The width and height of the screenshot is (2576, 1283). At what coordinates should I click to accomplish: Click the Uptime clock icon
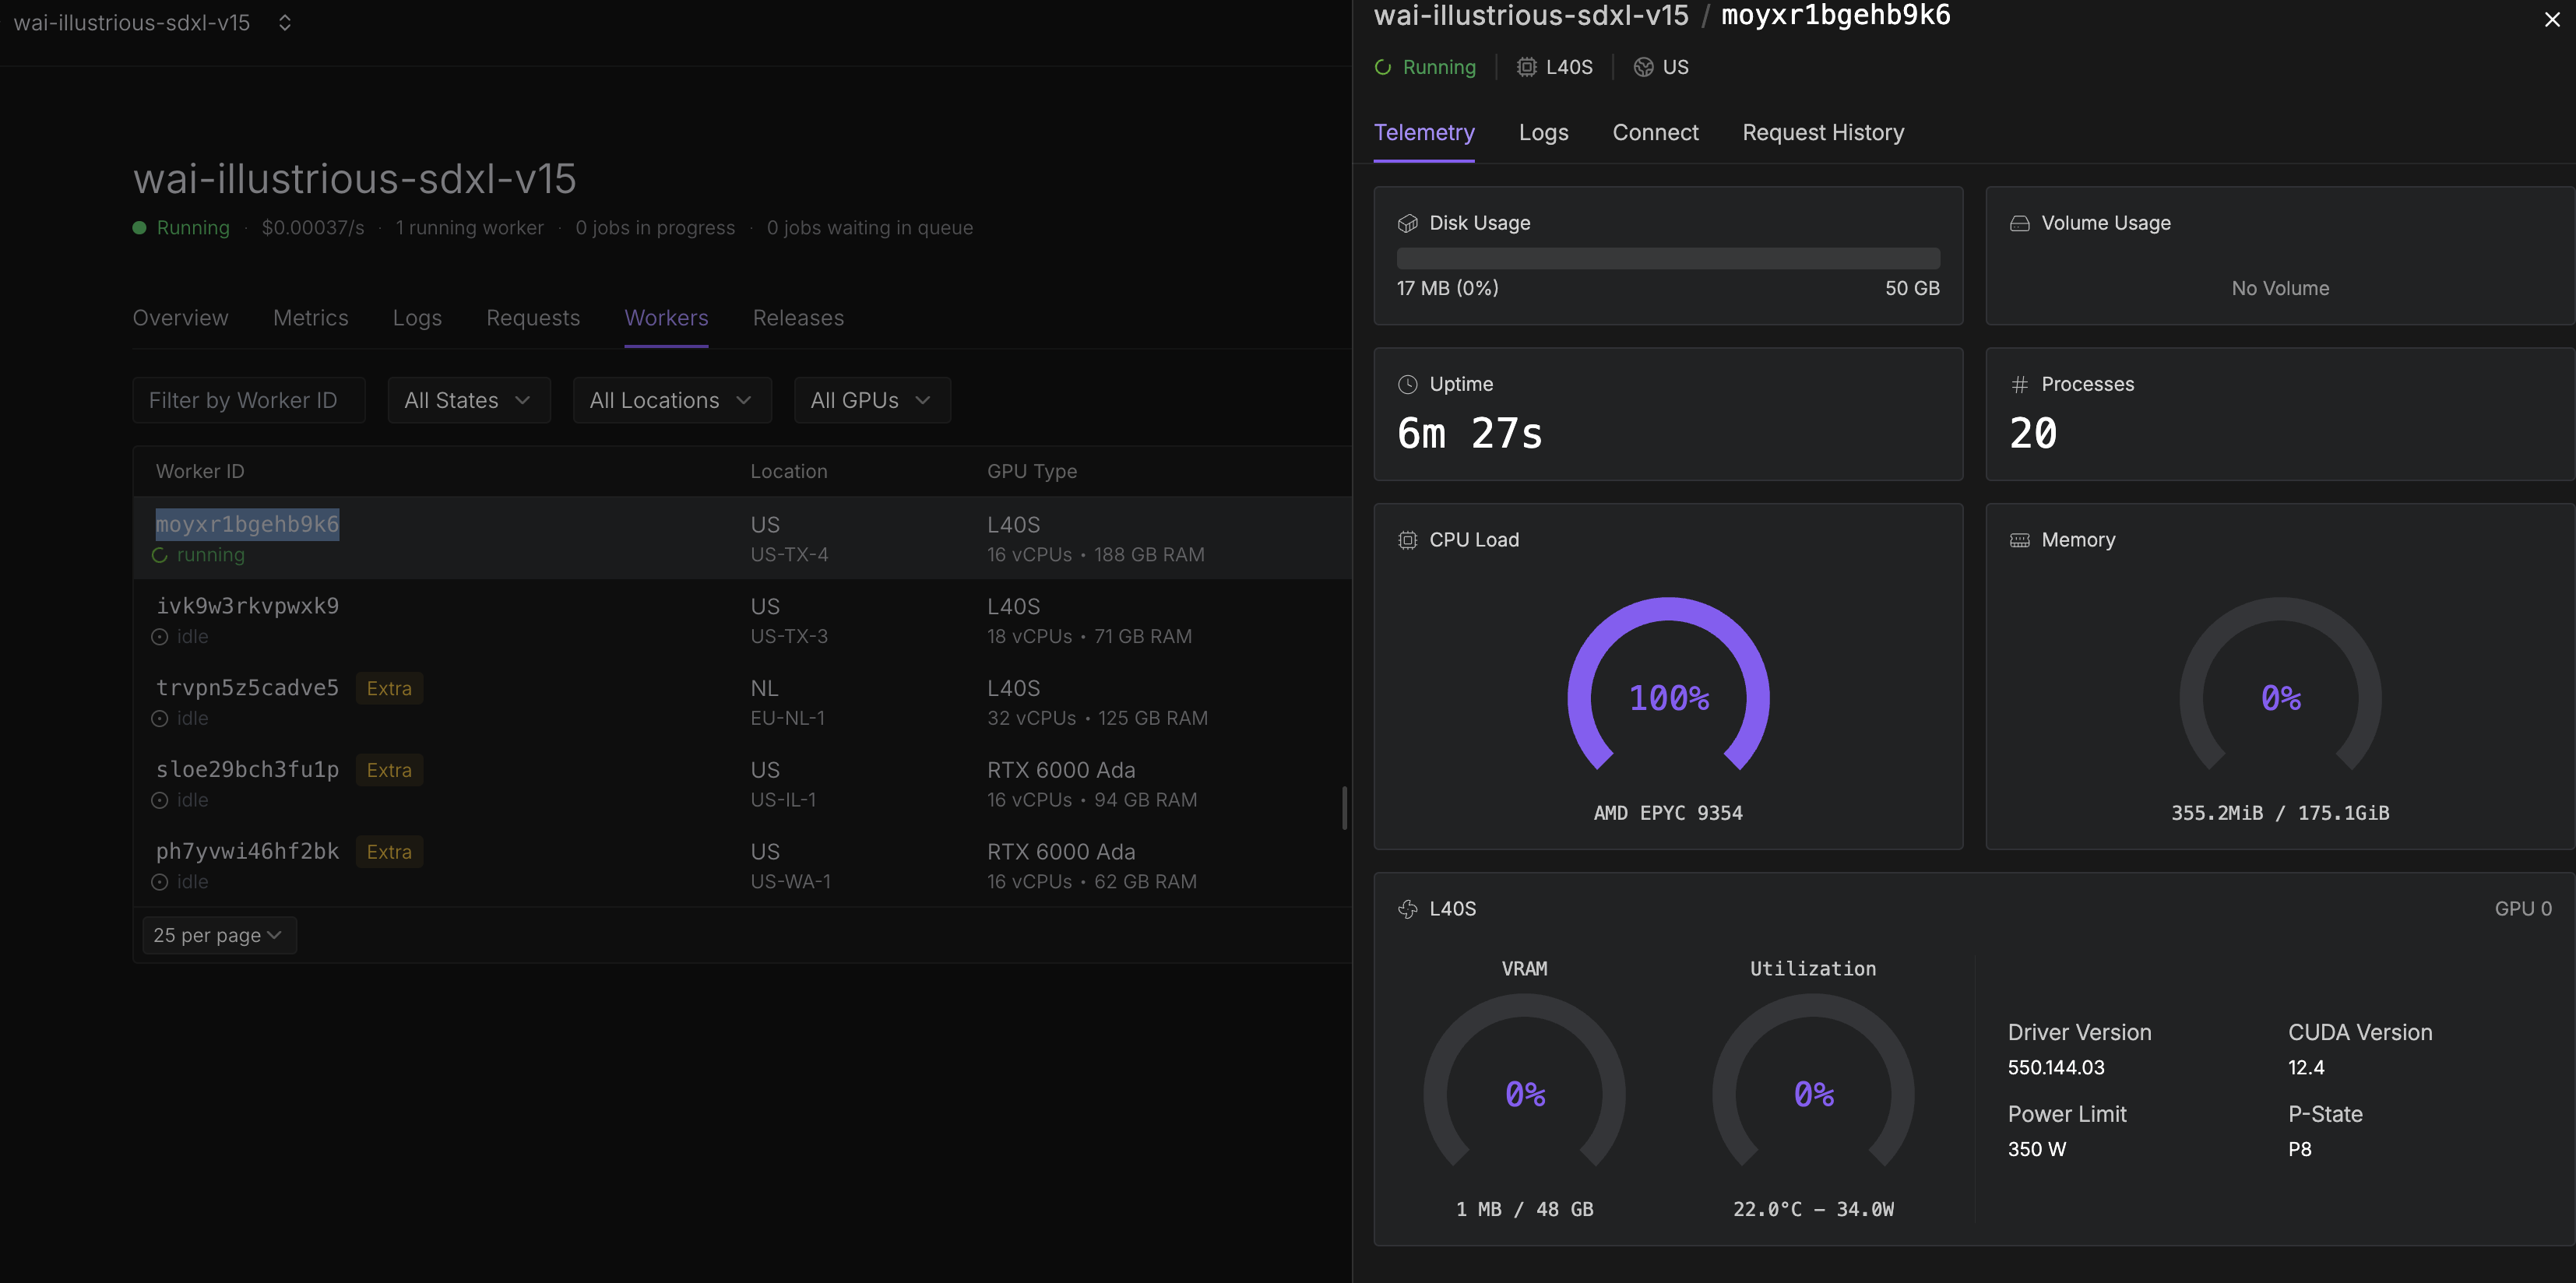pos(1407,384)
